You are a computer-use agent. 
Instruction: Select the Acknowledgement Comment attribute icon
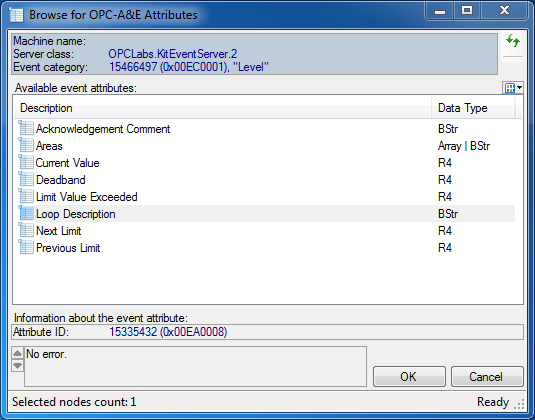(x=26, y=129)
